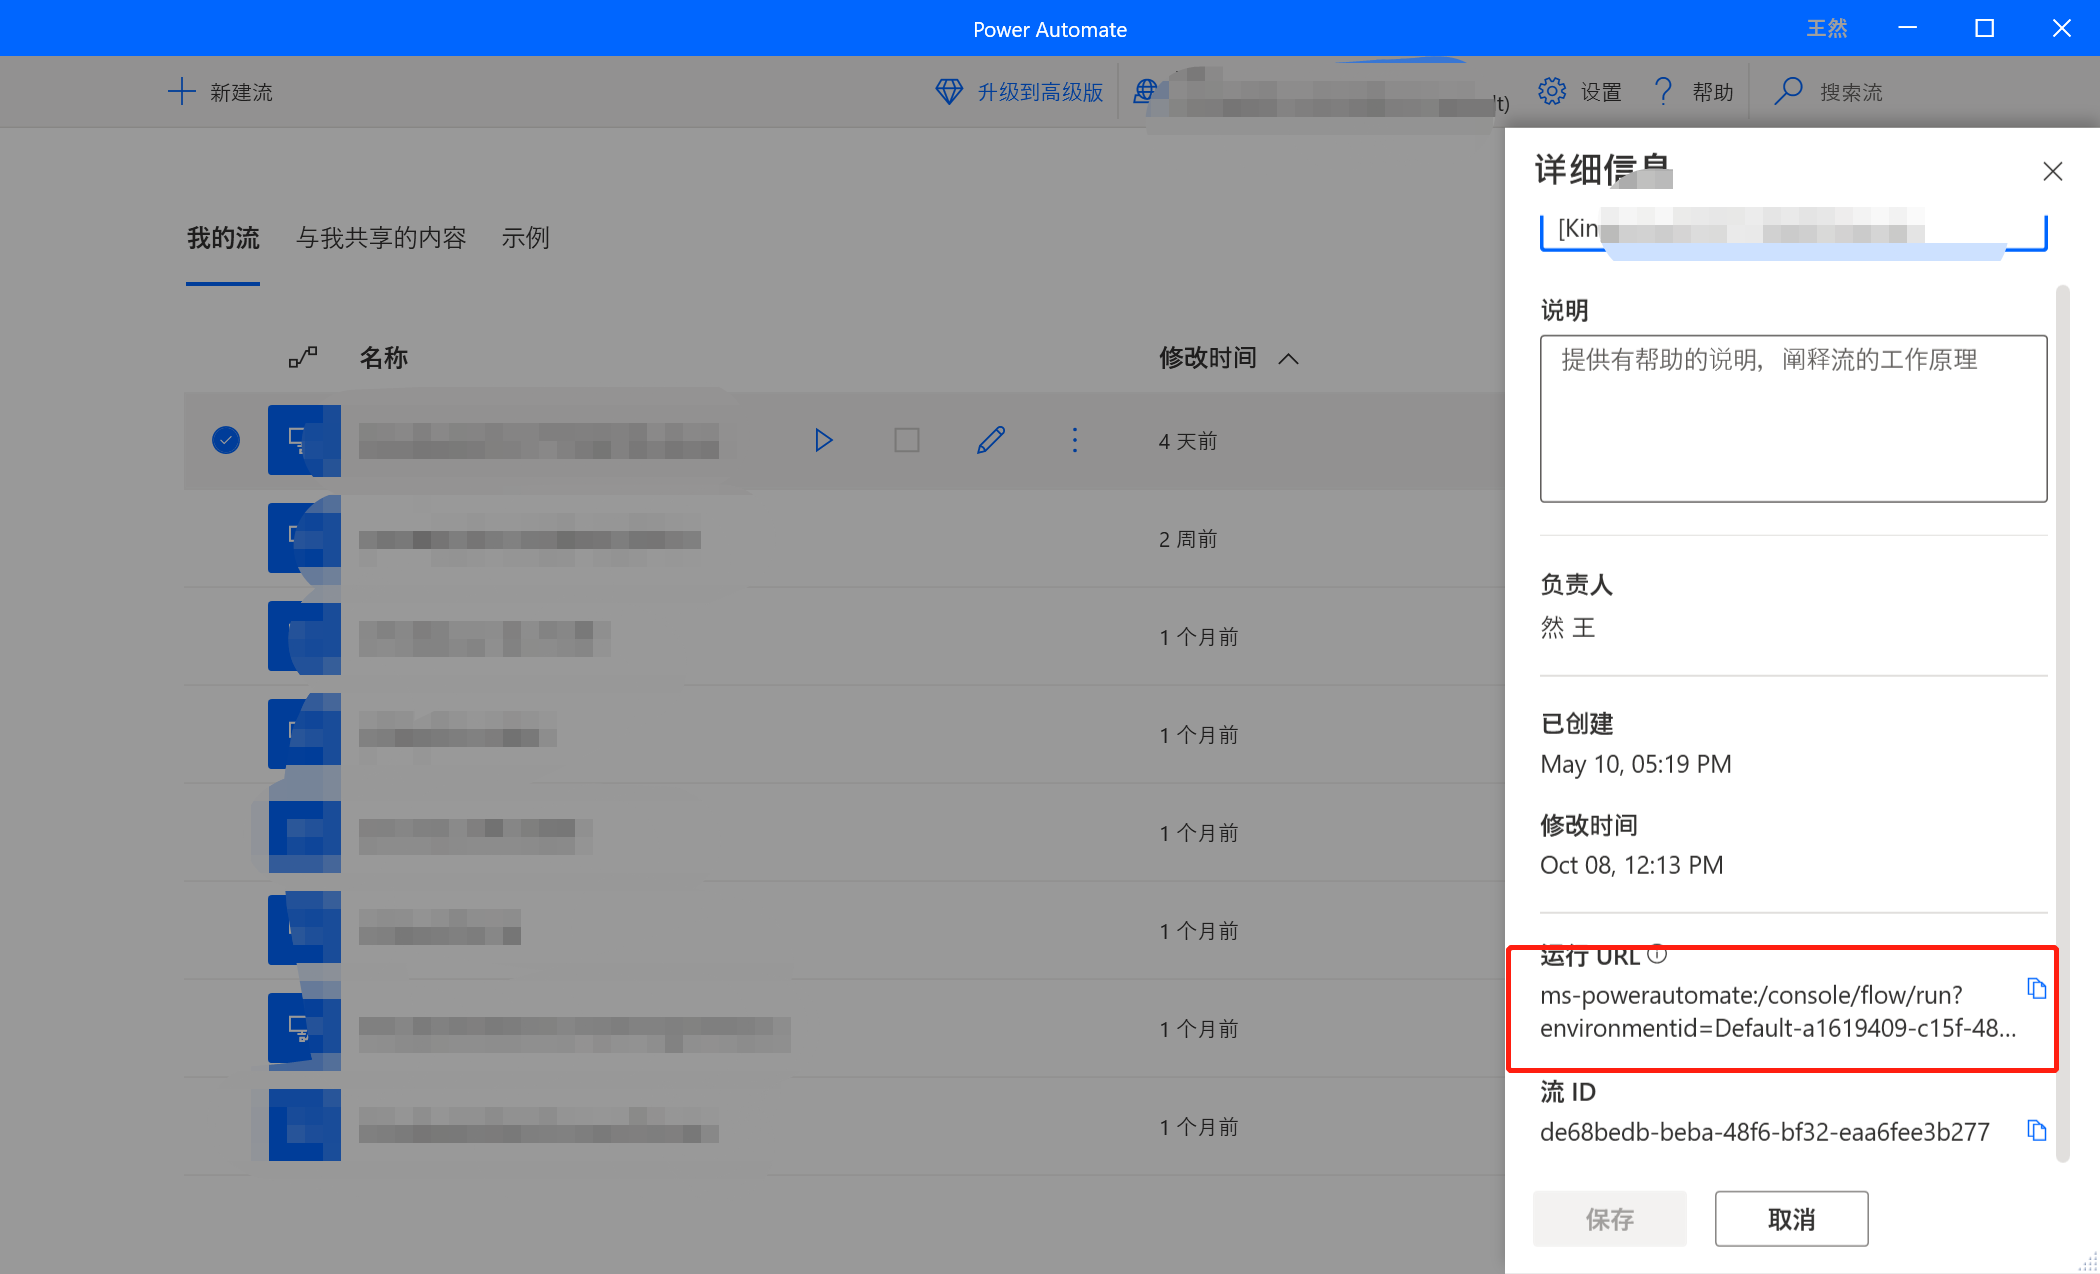Click the environment globe icon
The height and width of the screenshot is (1274, 2100).
[1145, 92]
